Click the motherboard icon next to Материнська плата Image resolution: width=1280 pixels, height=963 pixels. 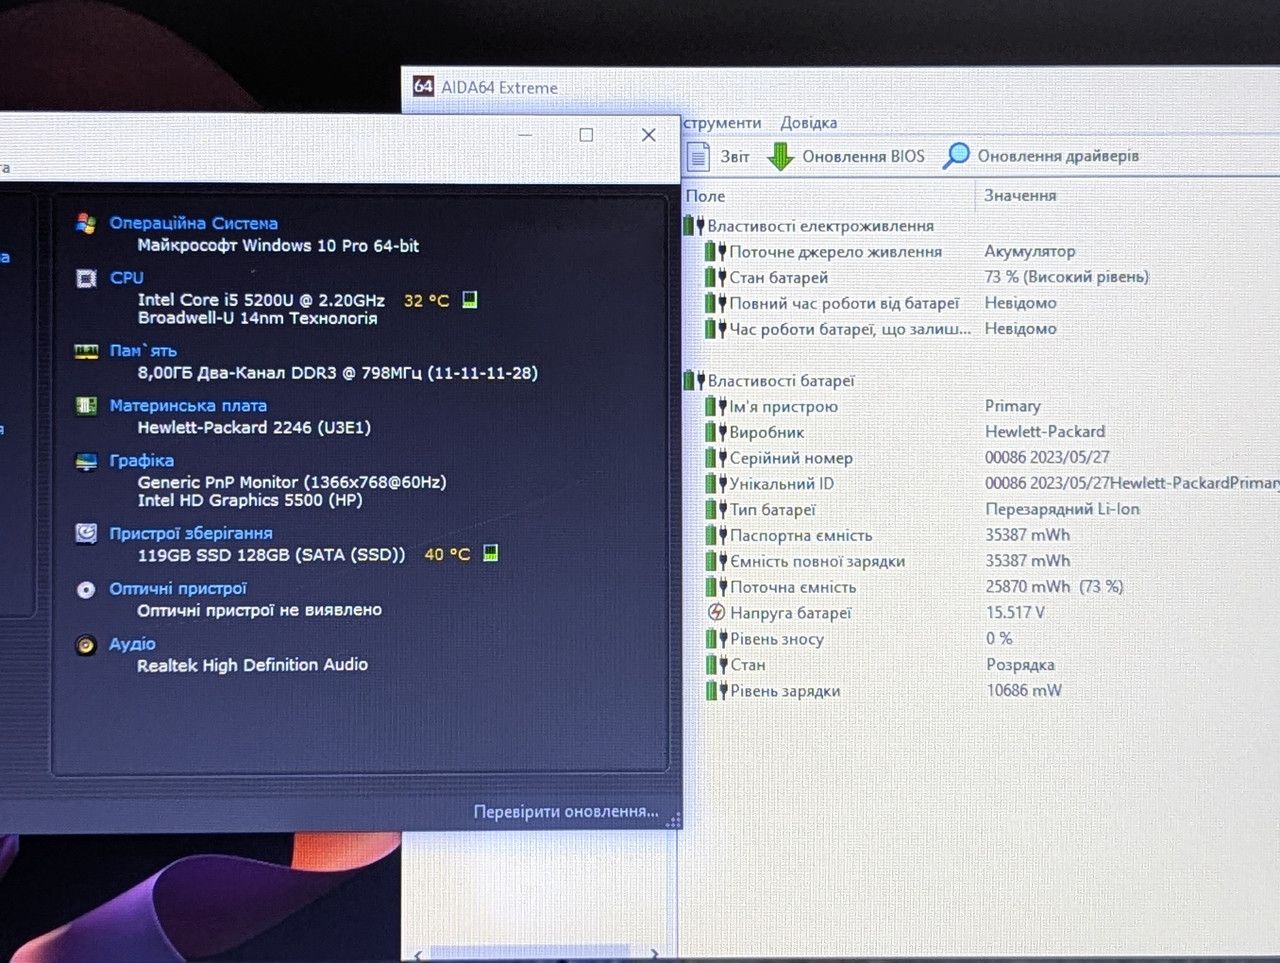point(86,406)
